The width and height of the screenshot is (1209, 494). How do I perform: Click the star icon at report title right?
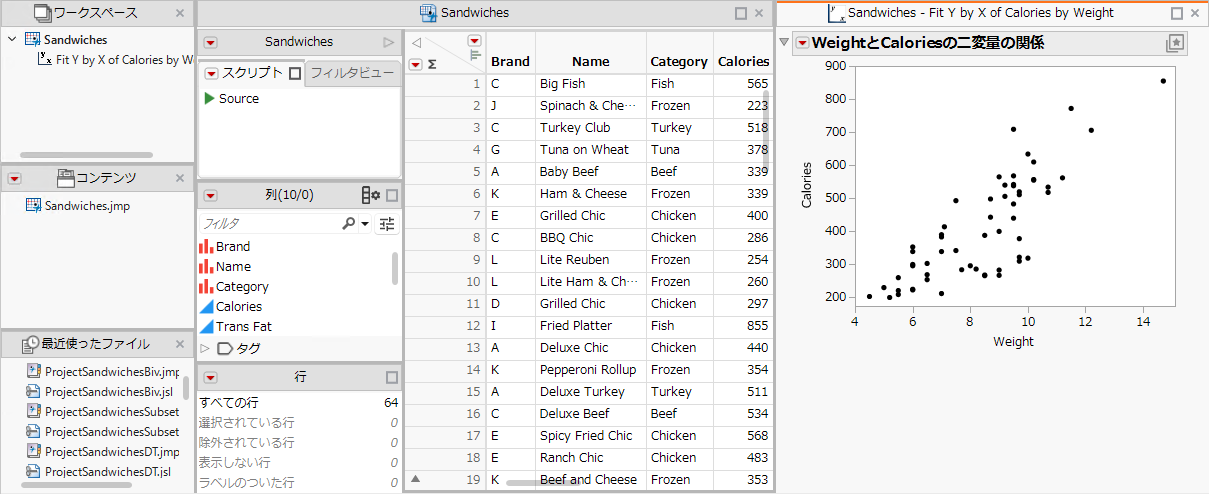pos(1174,43)
